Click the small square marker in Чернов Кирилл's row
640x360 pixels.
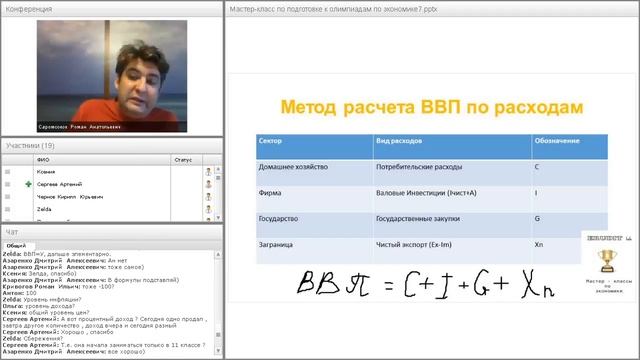(x=7, y=197)
